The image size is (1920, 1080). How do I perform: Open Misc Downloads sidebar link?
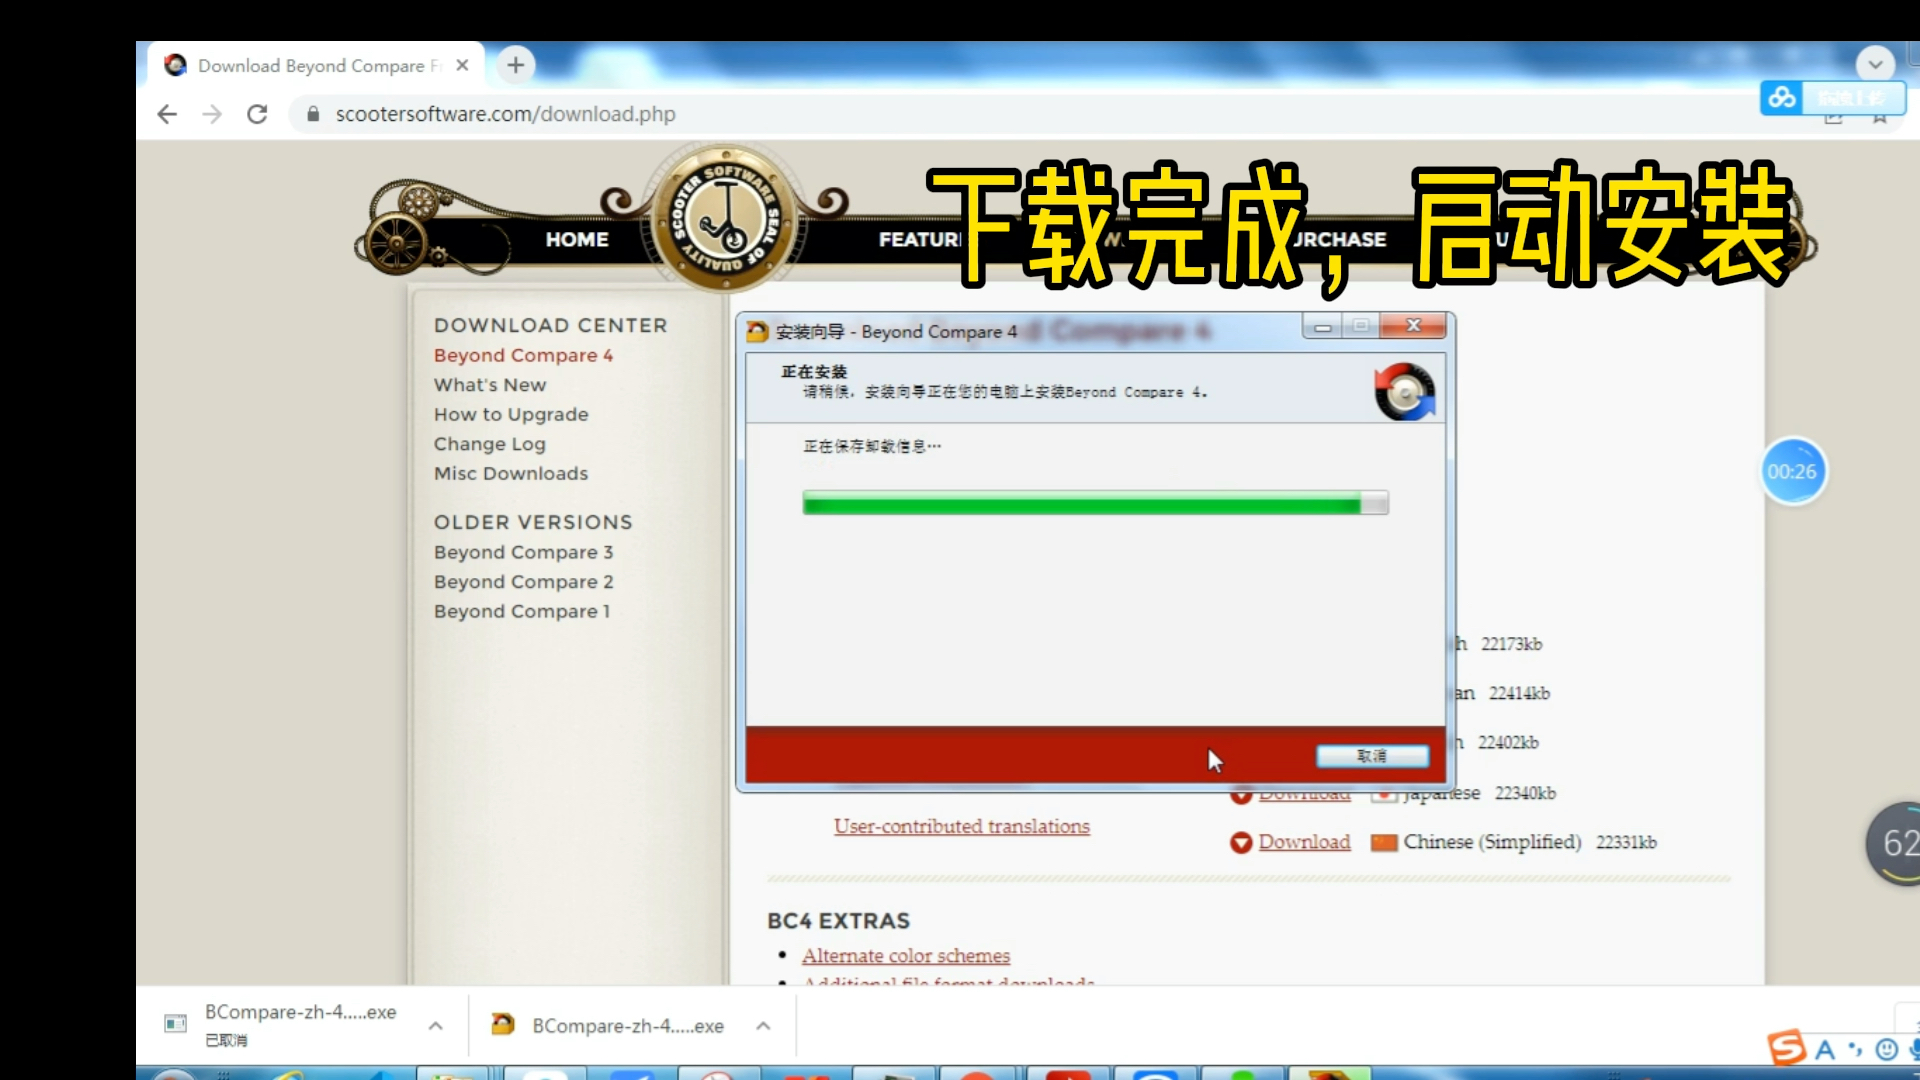511,473
